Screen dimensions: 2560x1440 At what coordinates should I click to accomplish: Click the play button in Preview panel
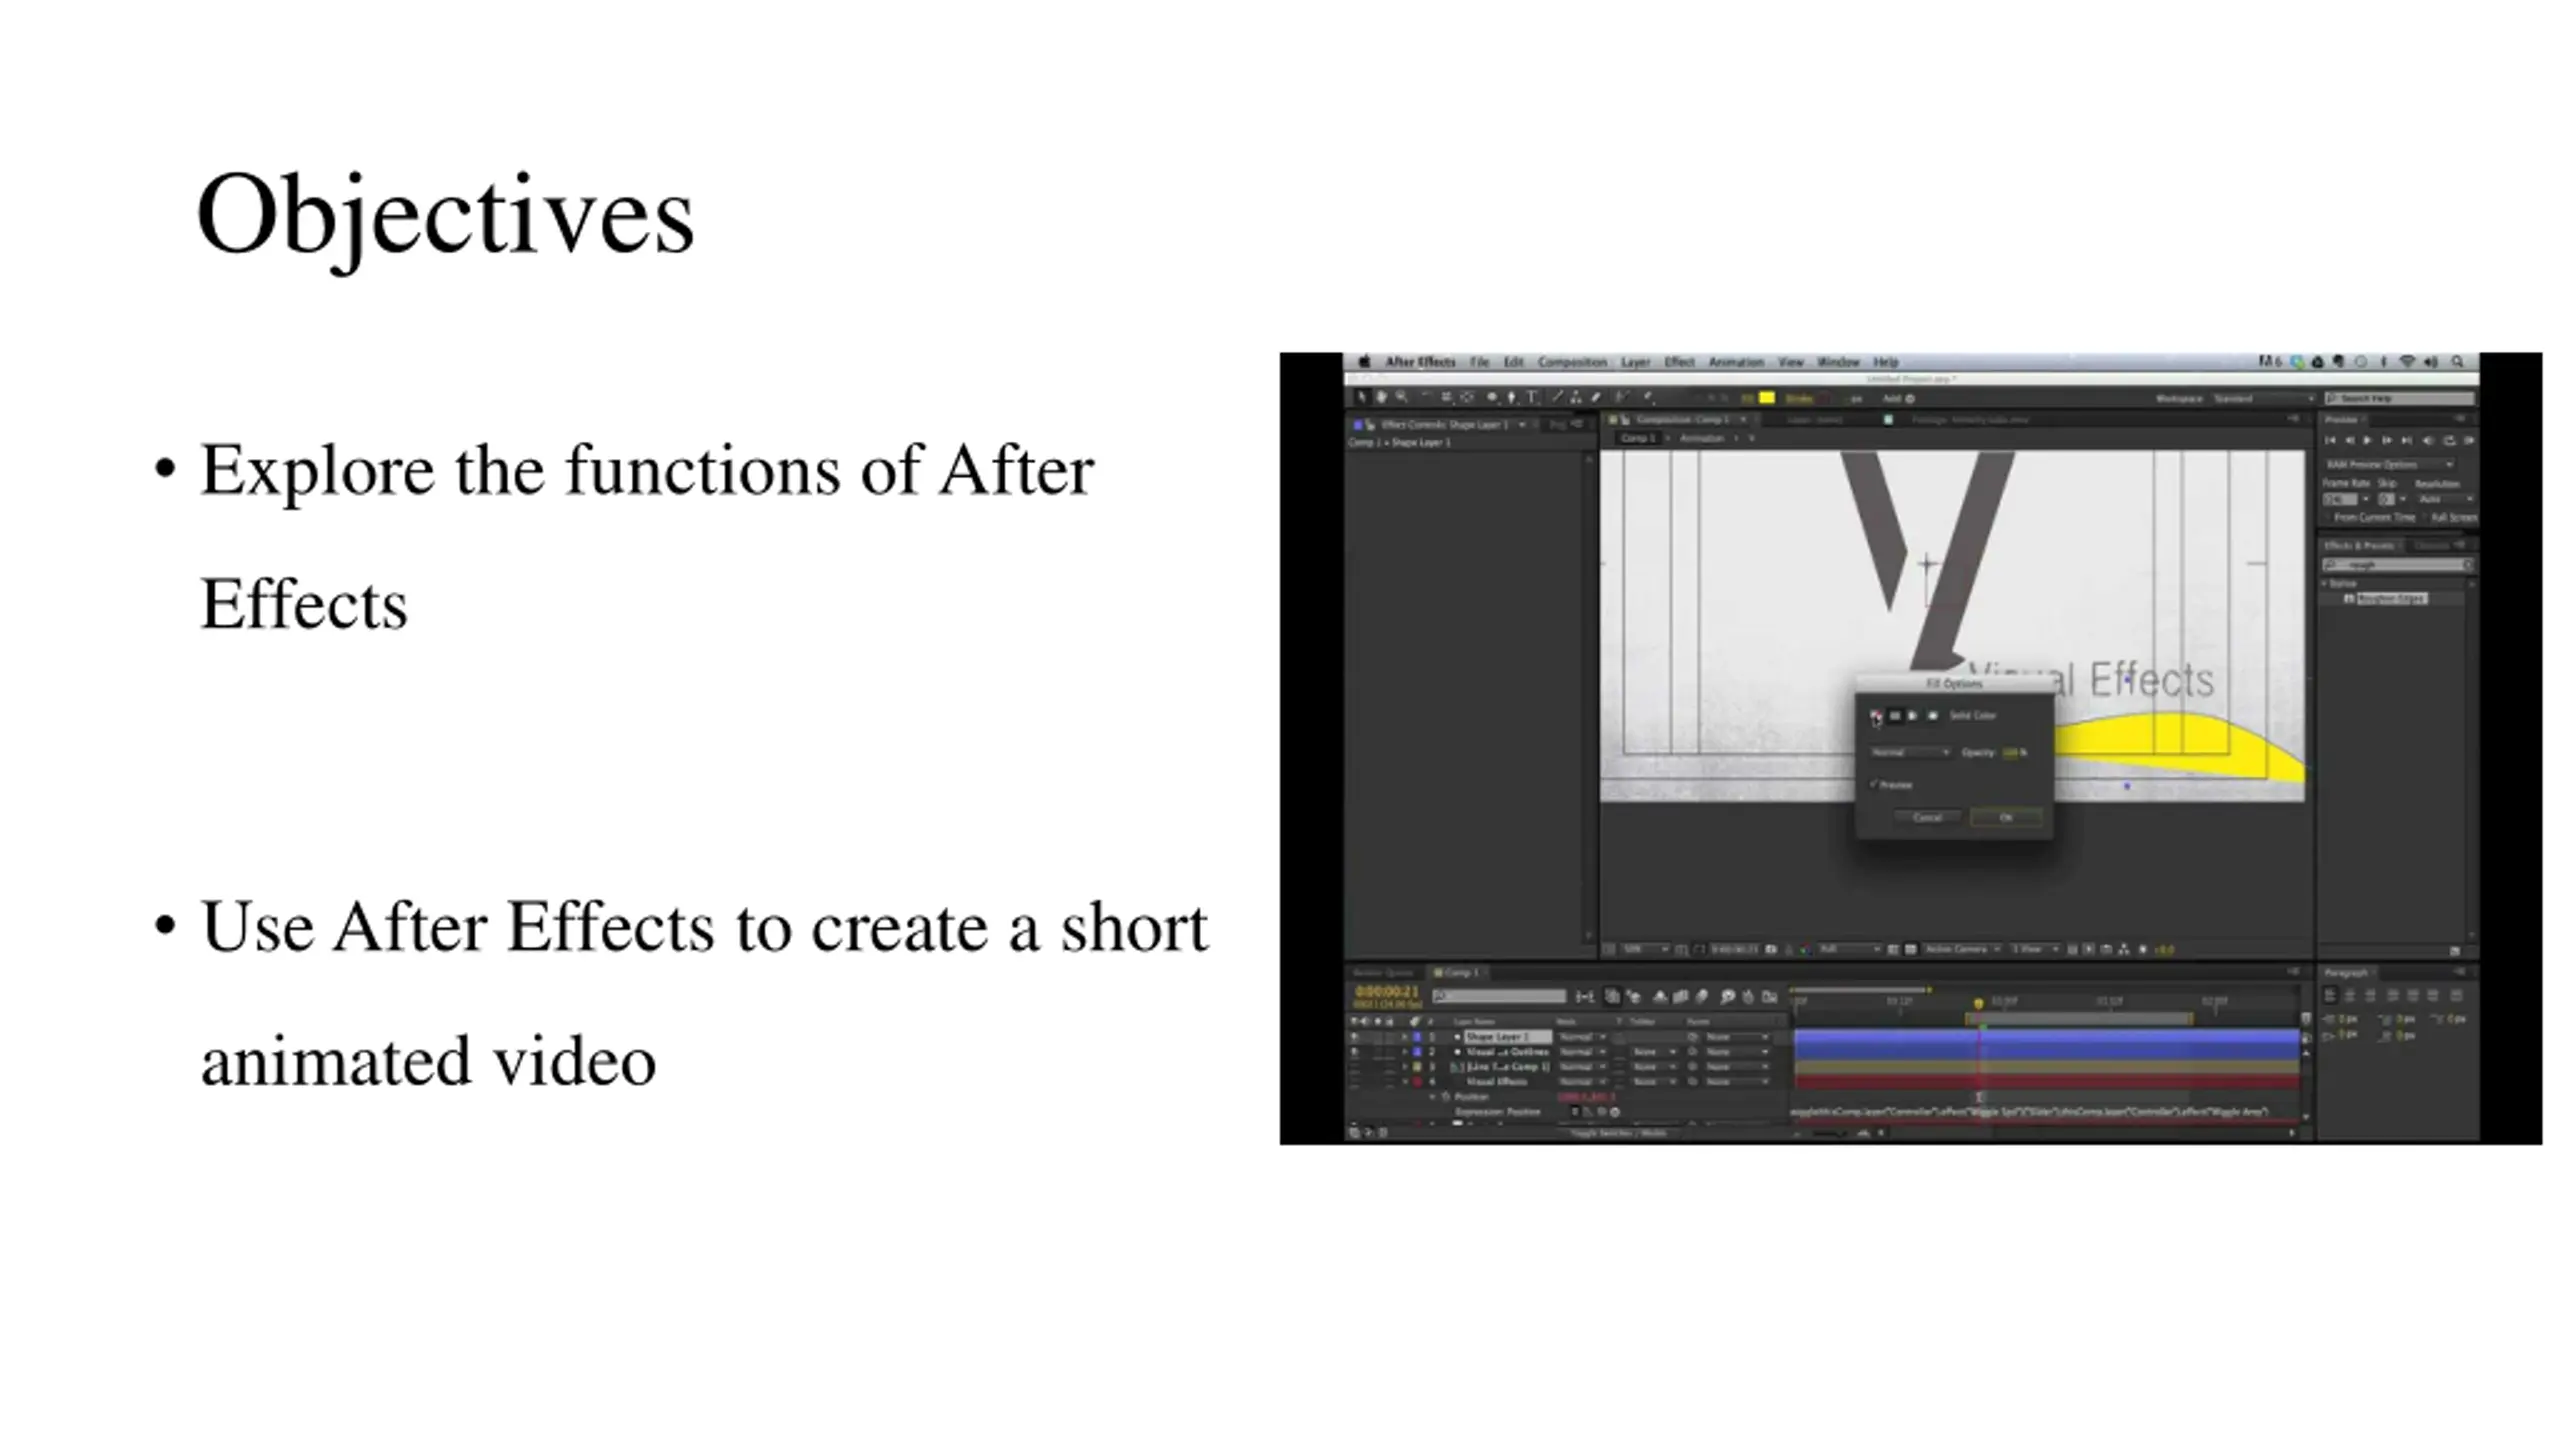tap(2367, 440)
